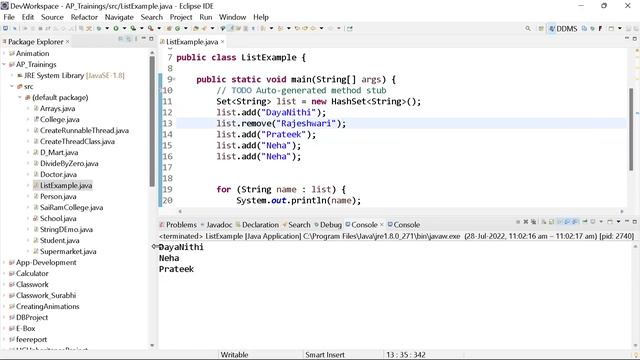Click the green Run toolbar button
This screenshot has width=640, height=360.
116,29
